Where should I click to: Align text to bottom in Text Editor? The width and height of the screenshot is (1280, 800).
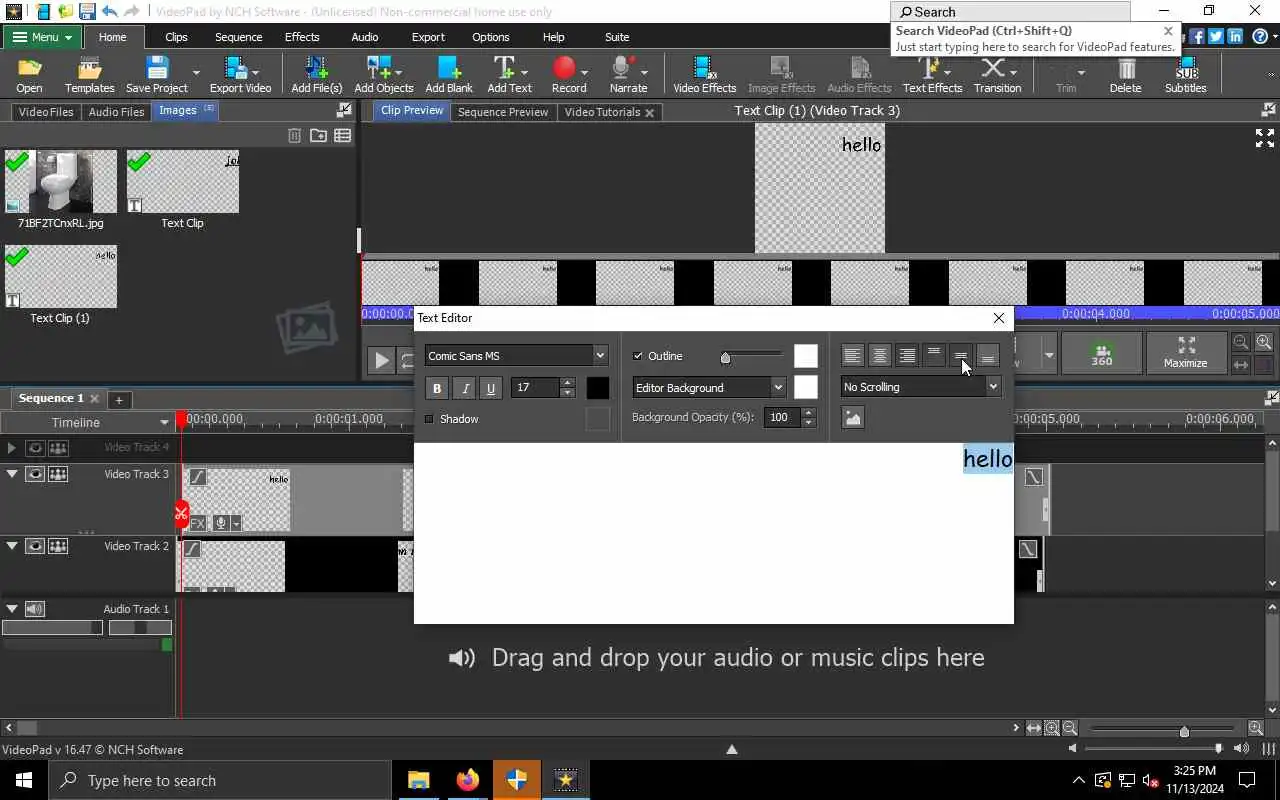tap(987, 355)
